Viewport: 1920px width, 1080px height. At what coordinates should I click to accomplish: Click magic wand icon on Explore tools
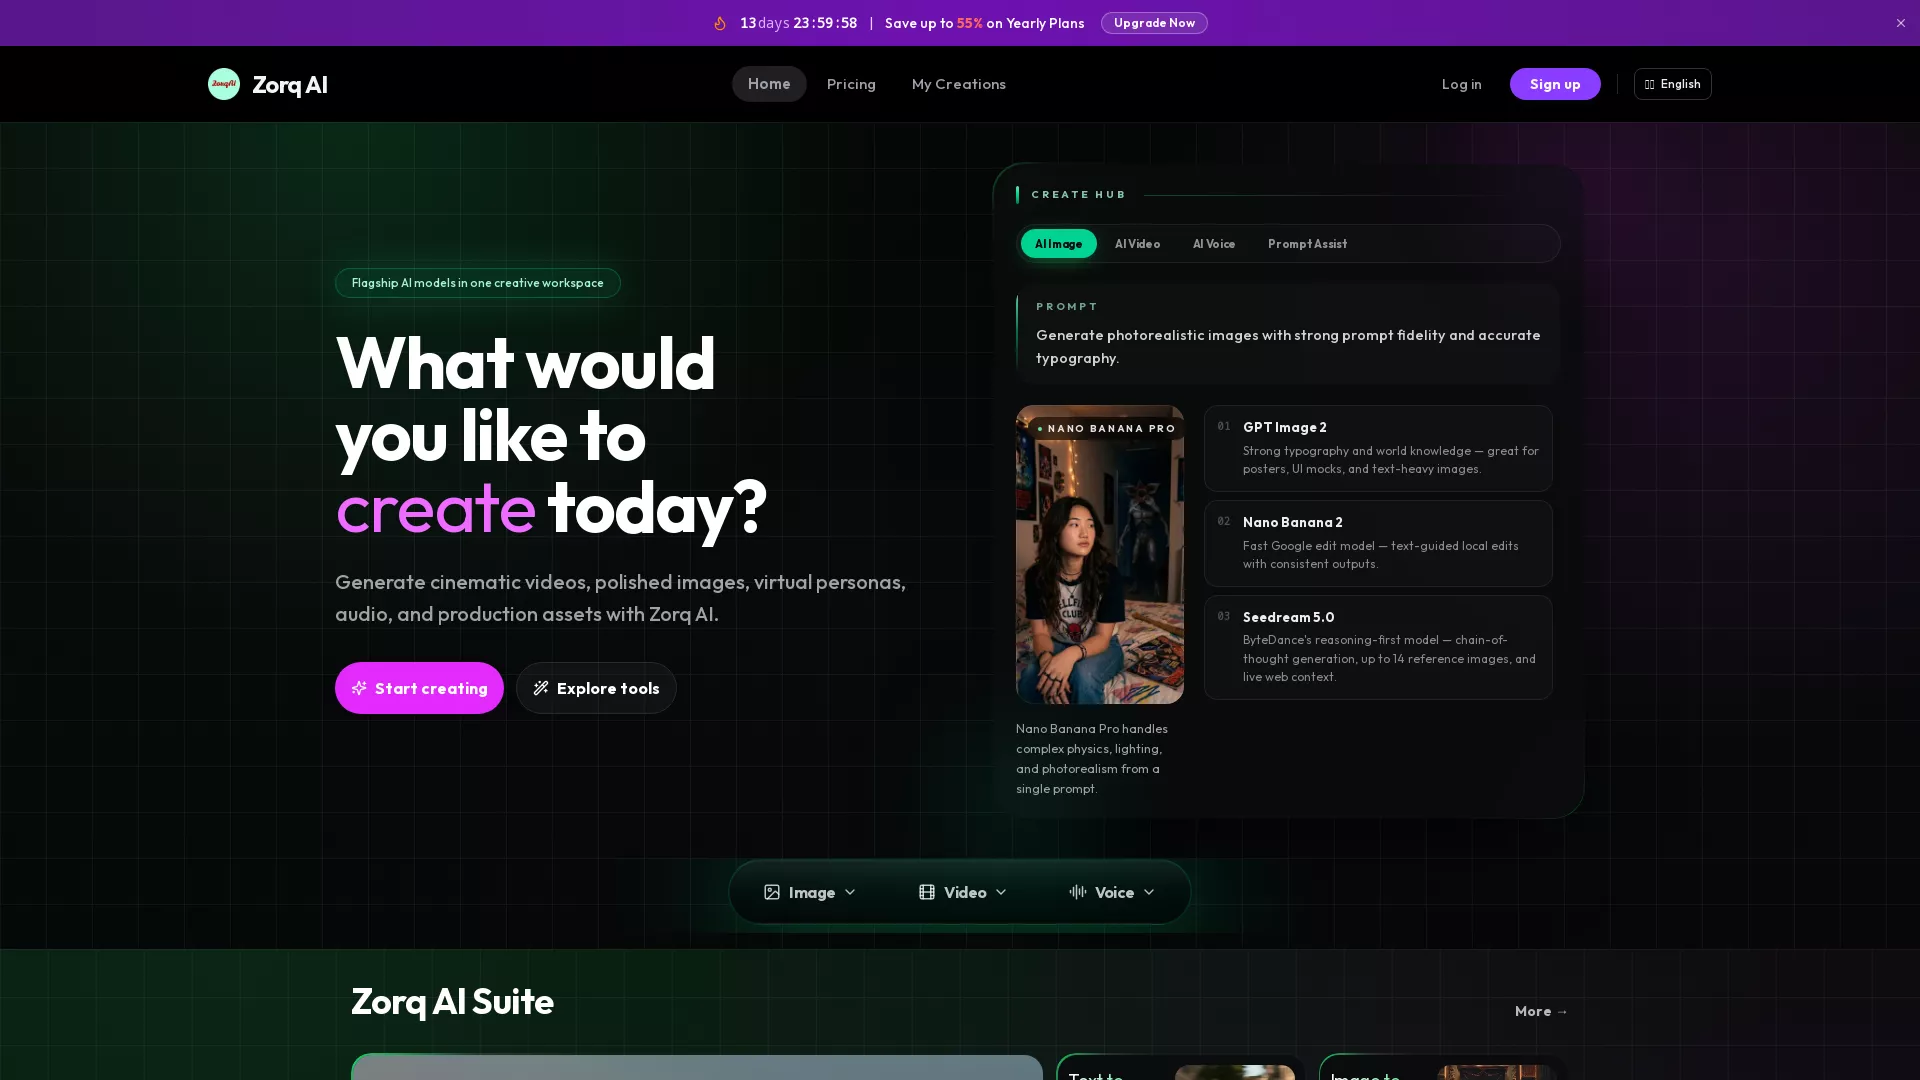(x=541, y=688)
